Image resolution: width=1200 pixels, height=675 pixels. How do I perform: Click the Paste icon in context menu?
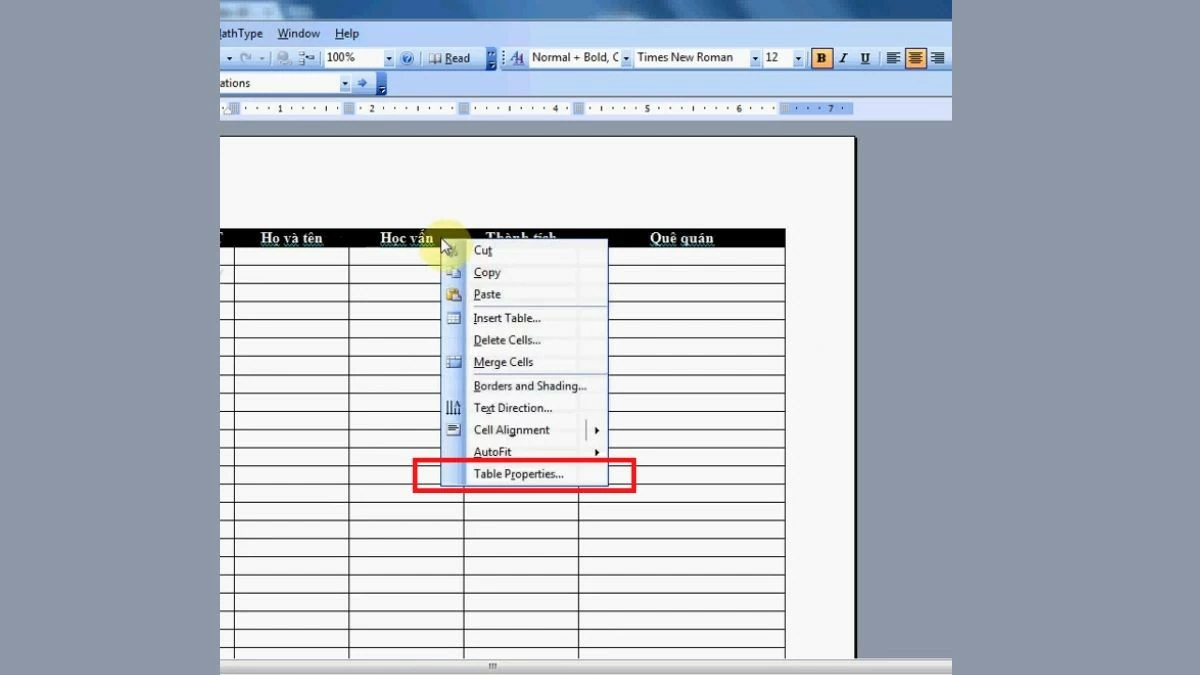point(454,295)
